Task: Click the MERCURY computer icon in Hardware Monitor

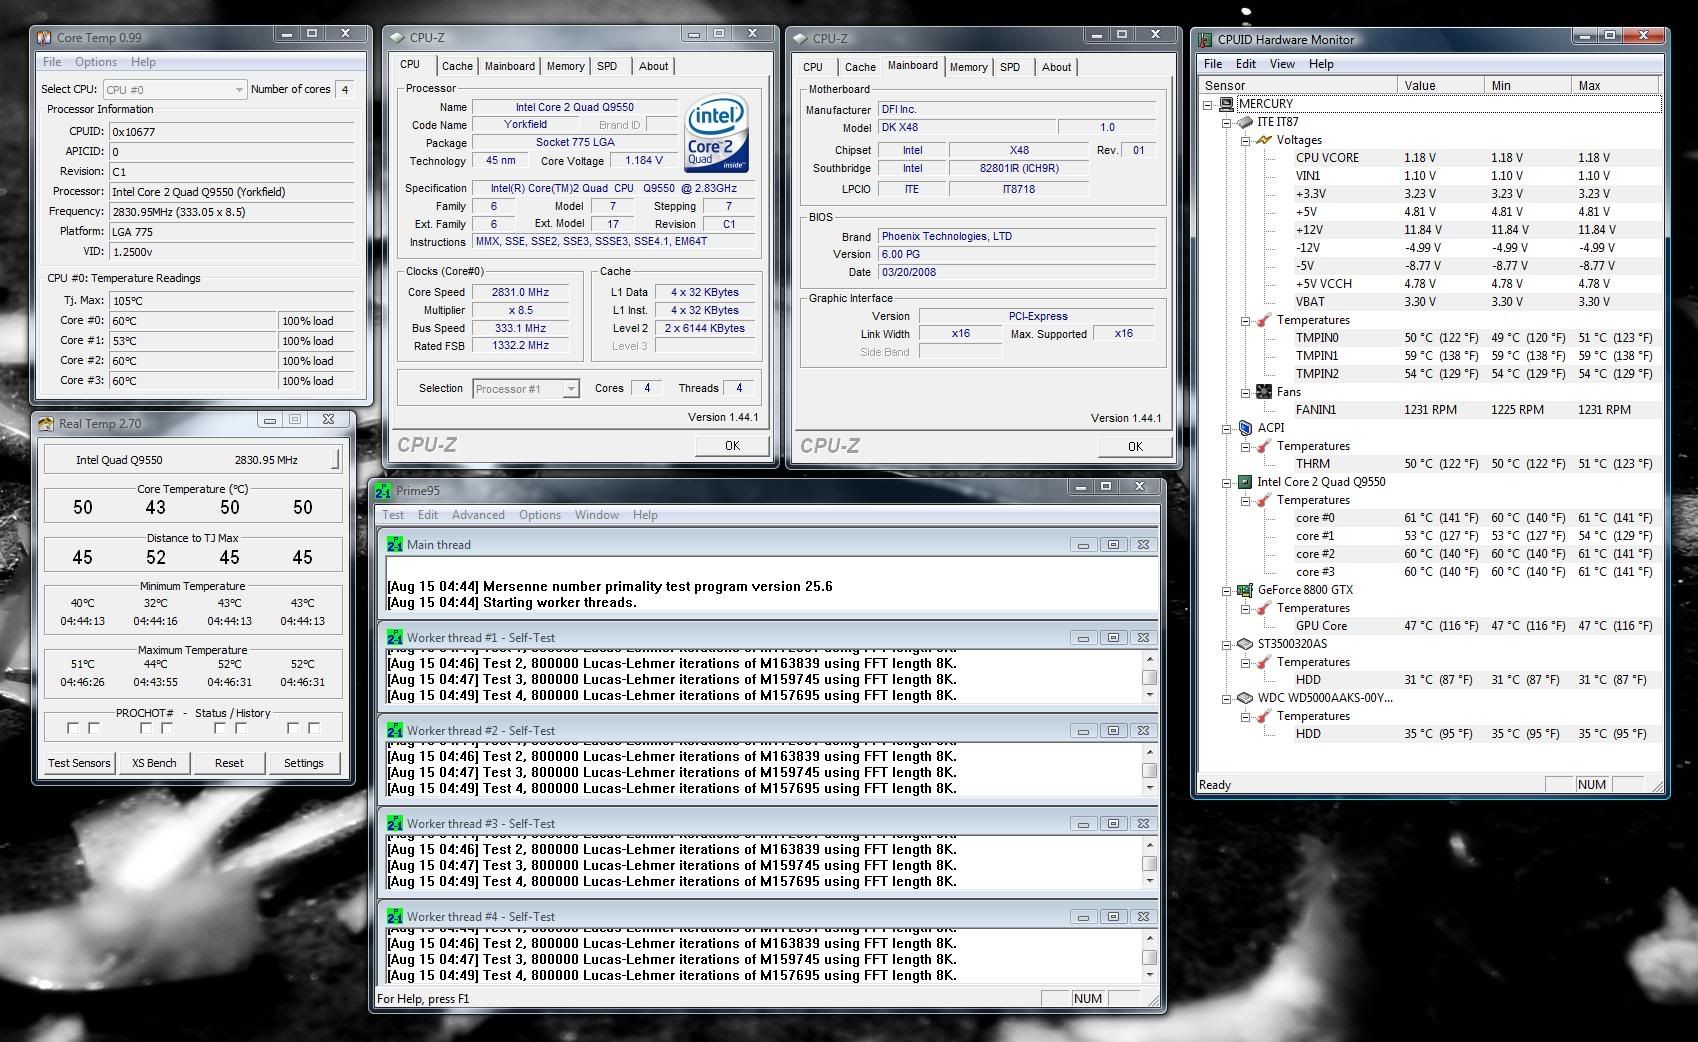Action: click(x=1226, y=104)
